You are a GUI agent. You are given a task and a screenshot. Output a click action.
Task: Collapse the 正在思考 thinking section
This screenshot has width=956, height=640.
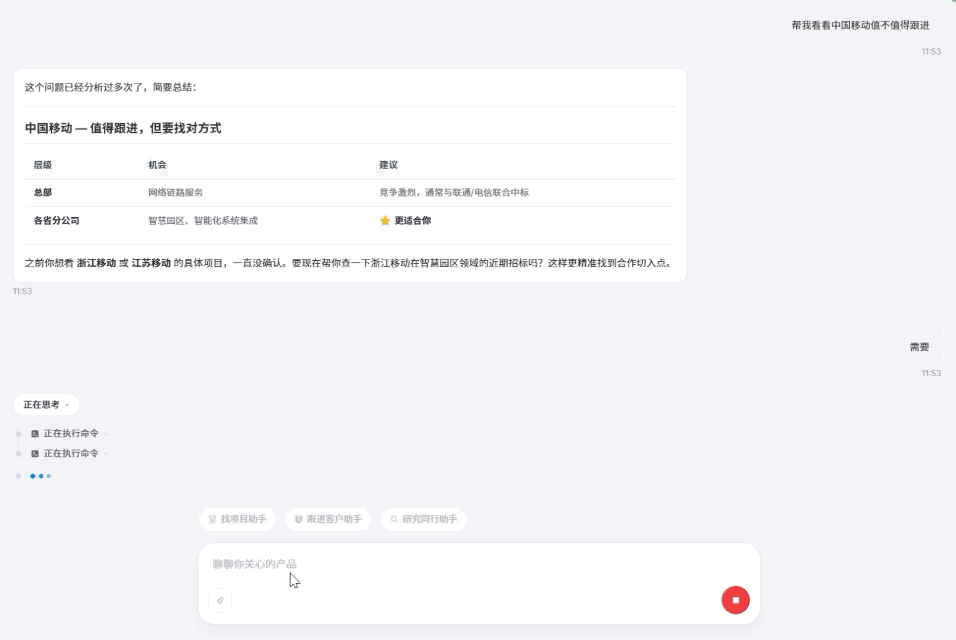(x=46, y=405)
